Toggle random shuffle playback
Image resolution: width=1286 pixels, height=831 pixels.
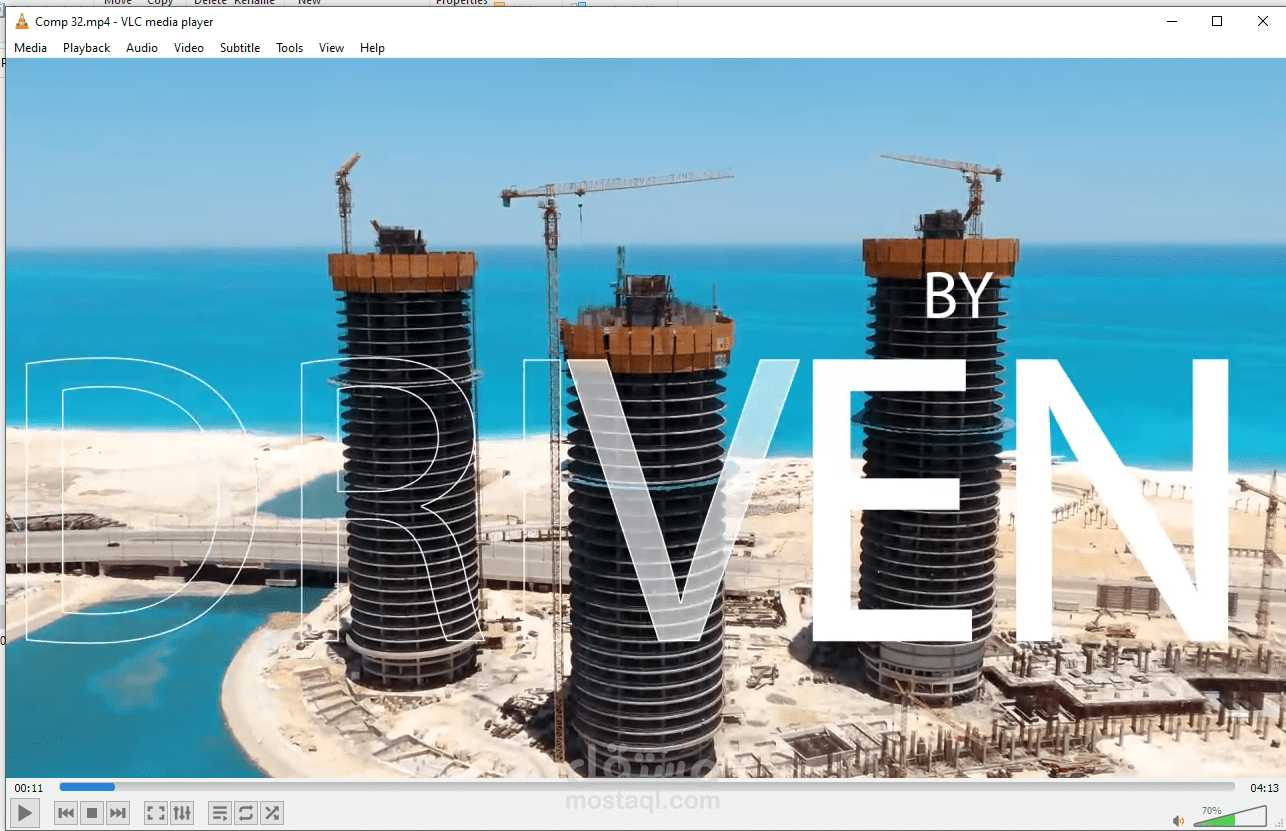point(272,813)
